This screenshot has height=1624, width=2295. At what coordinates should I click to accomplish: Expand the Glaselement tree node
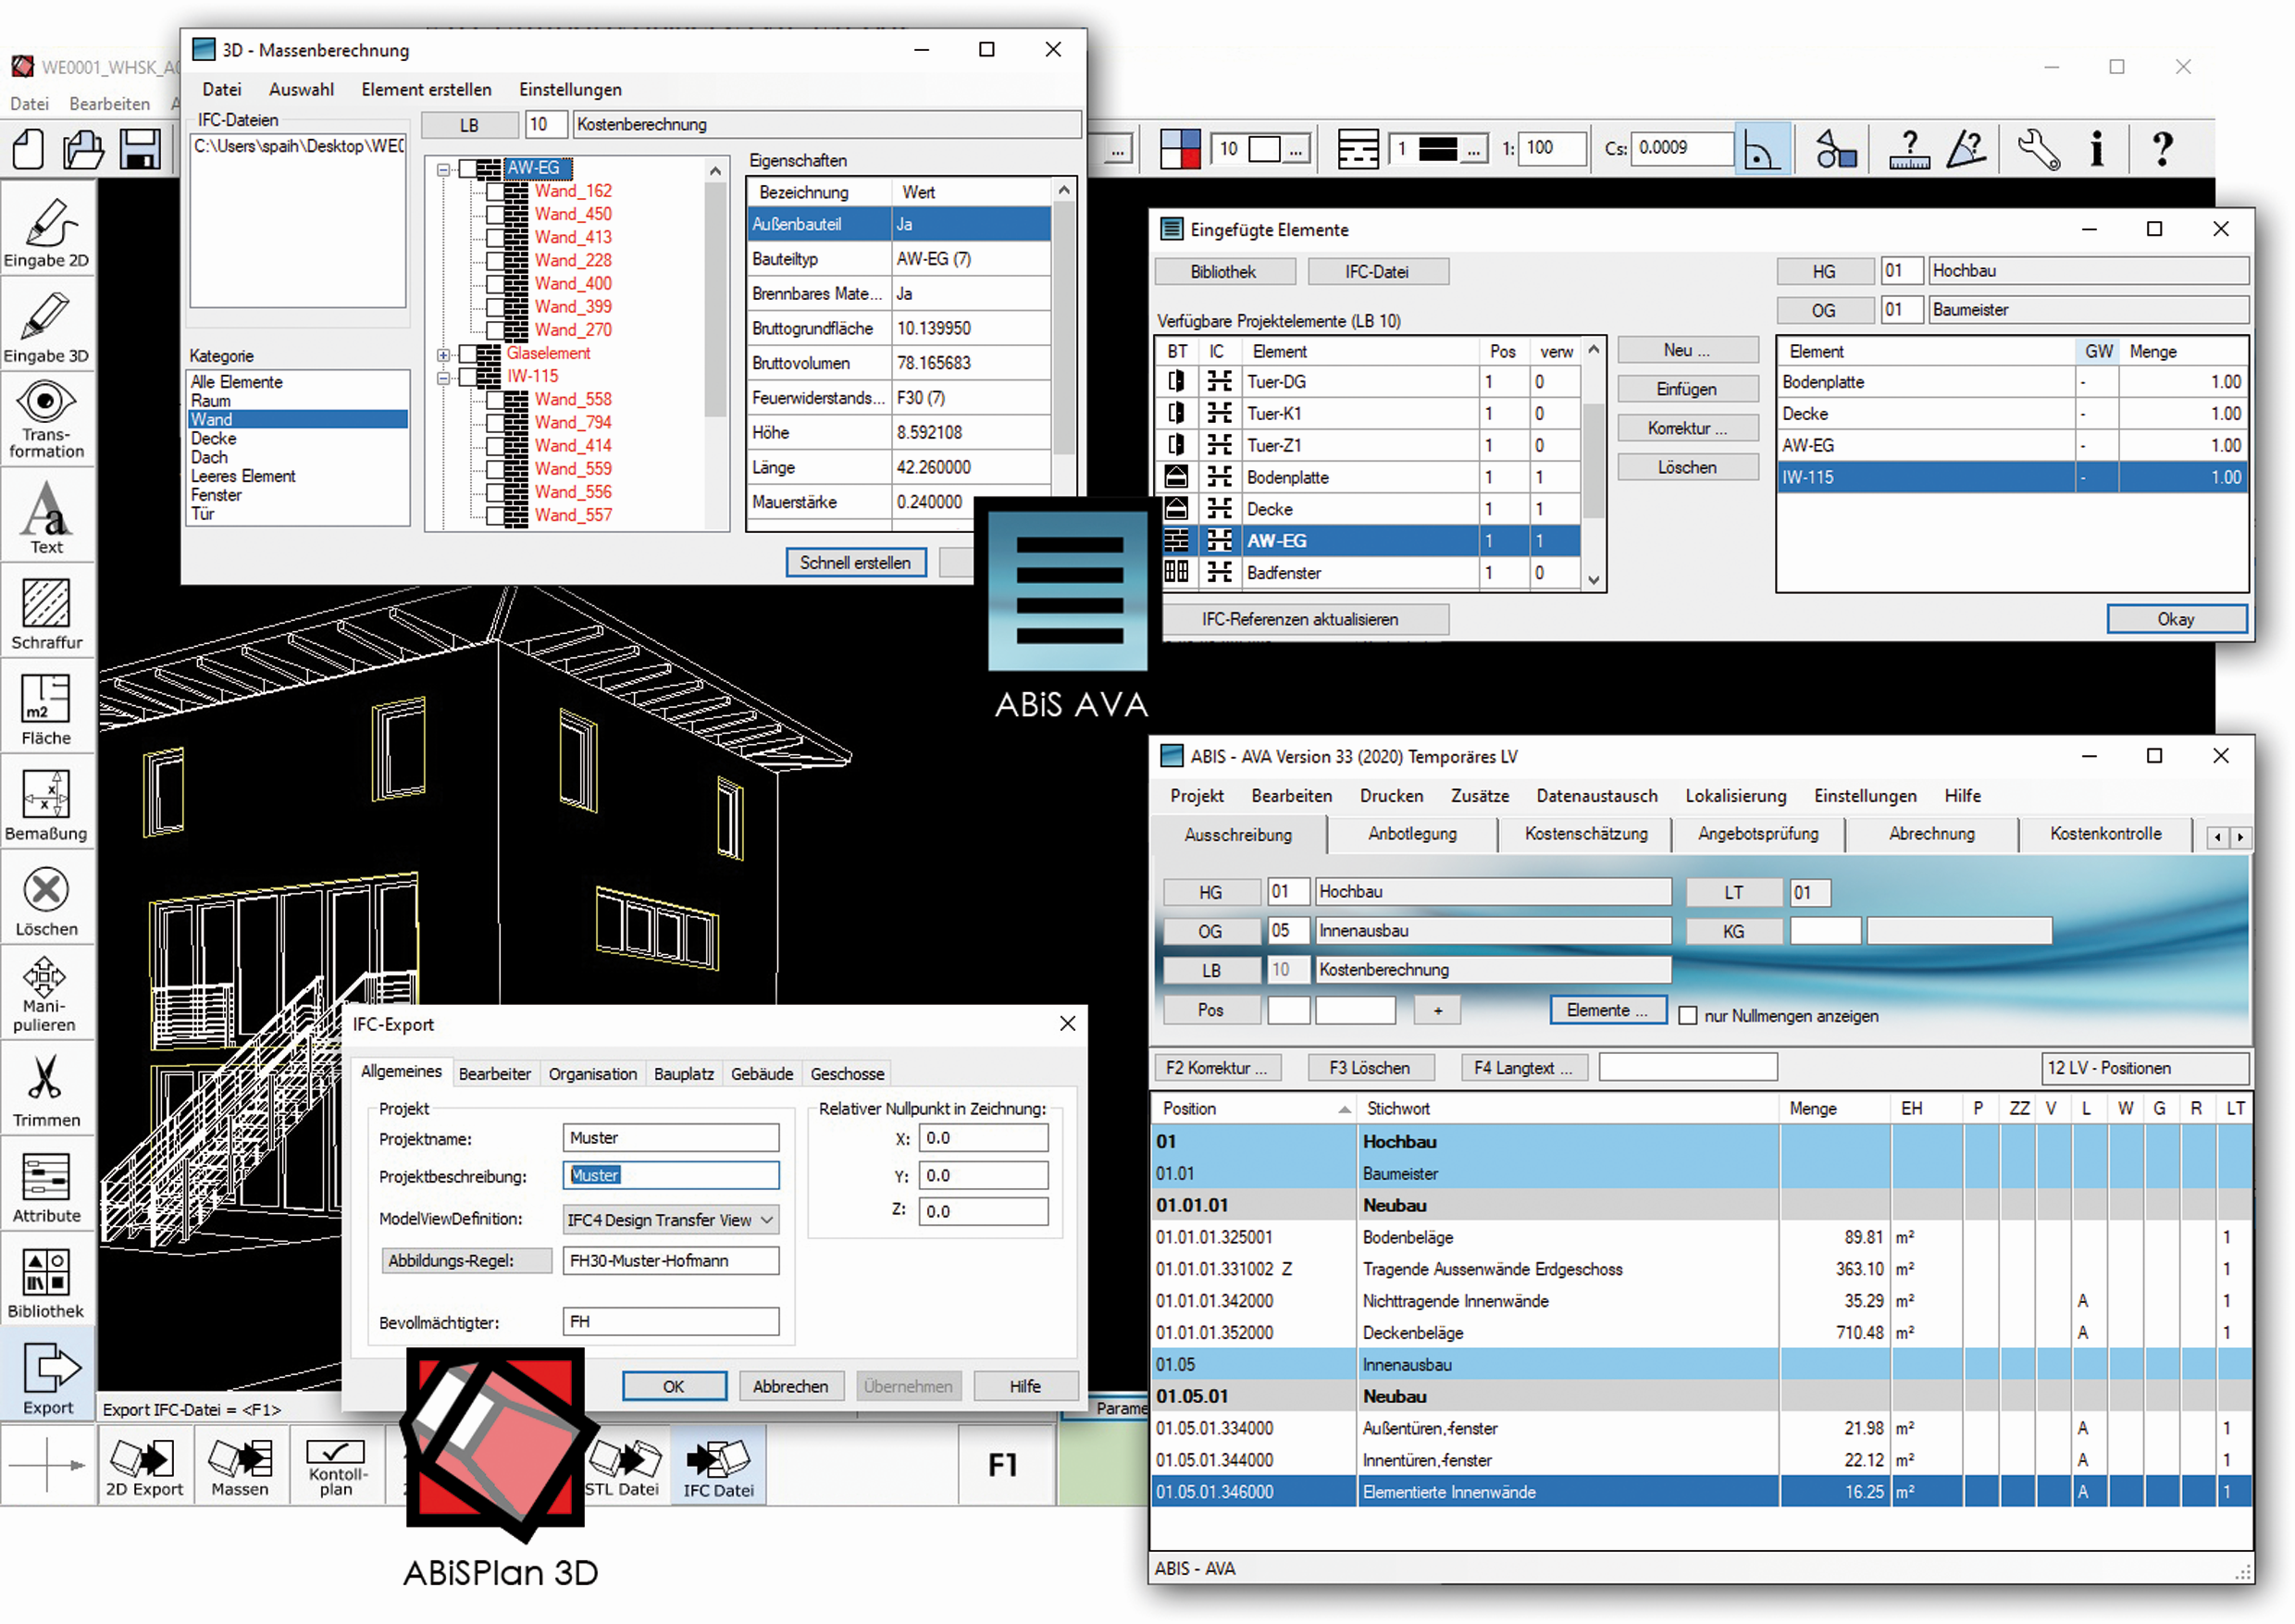pyautogui.click(x=444, y=354)
